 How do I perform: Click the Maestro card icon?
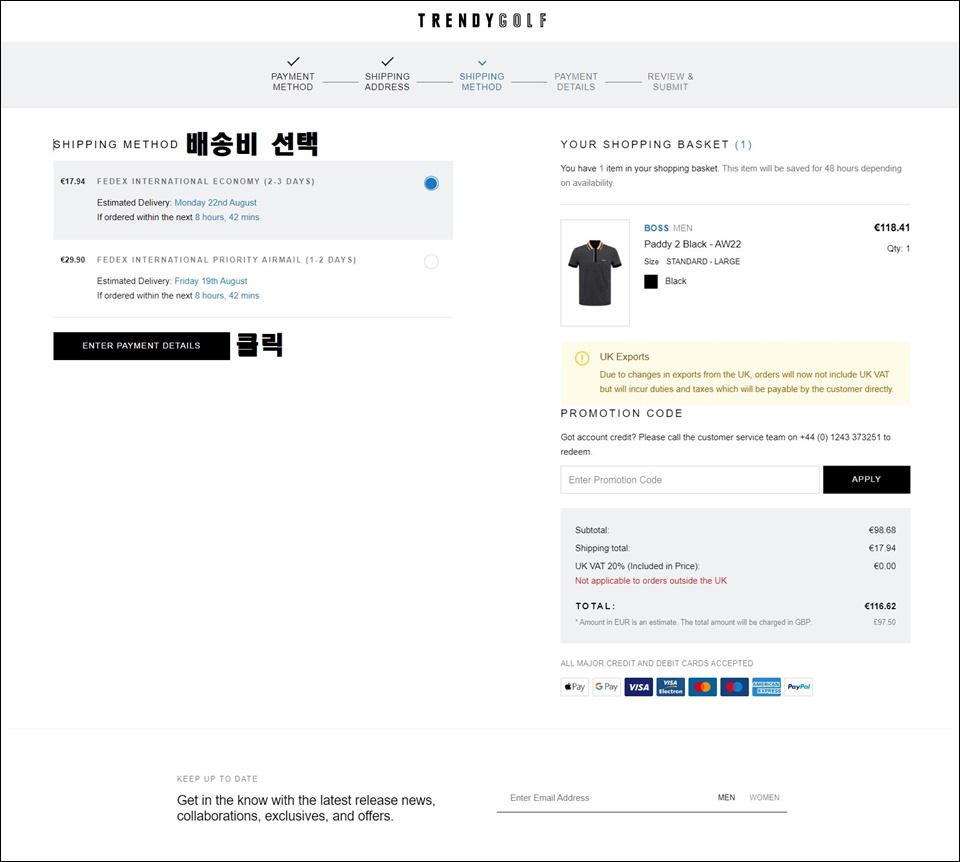734,687
